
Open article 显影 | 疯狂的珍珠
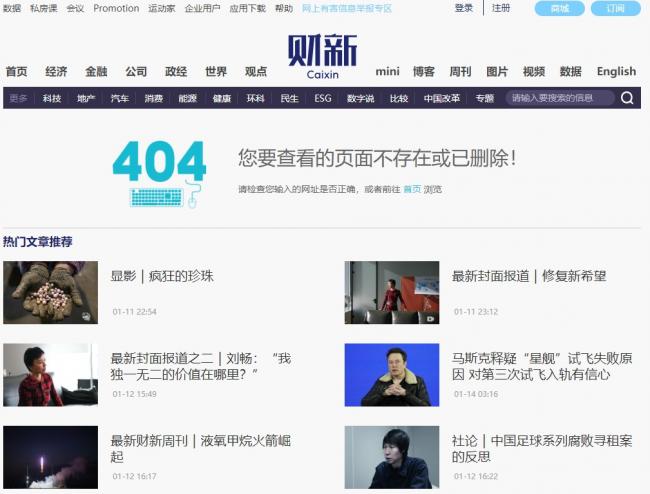[162, 276]
